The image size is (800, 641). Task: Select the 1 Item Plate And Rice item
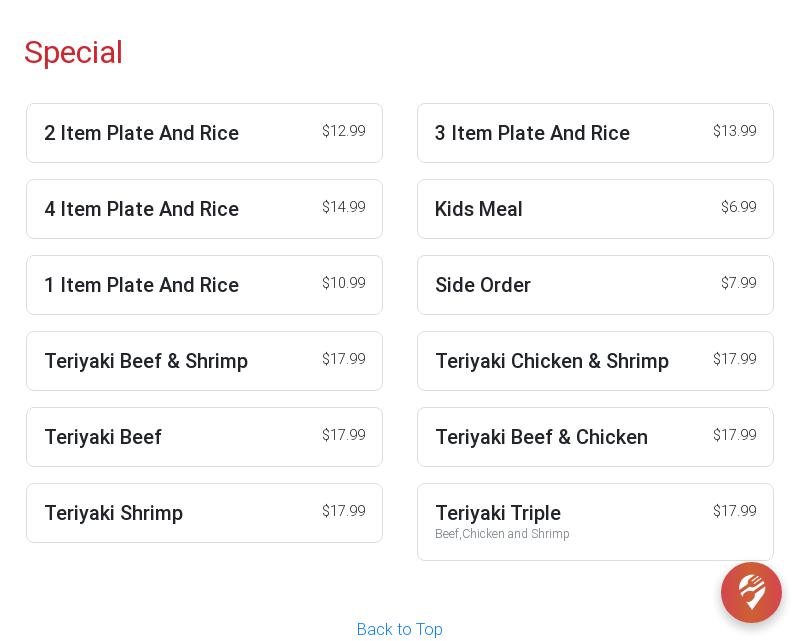pyautogui.click(x=204, y=285)
